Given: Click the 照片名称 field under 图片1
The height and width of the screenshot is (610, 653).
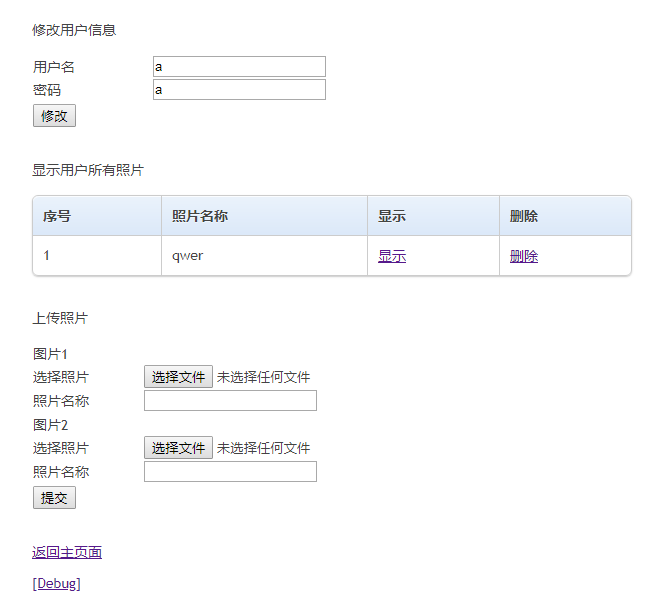Looking at the screenshot, I should [230, 400].
